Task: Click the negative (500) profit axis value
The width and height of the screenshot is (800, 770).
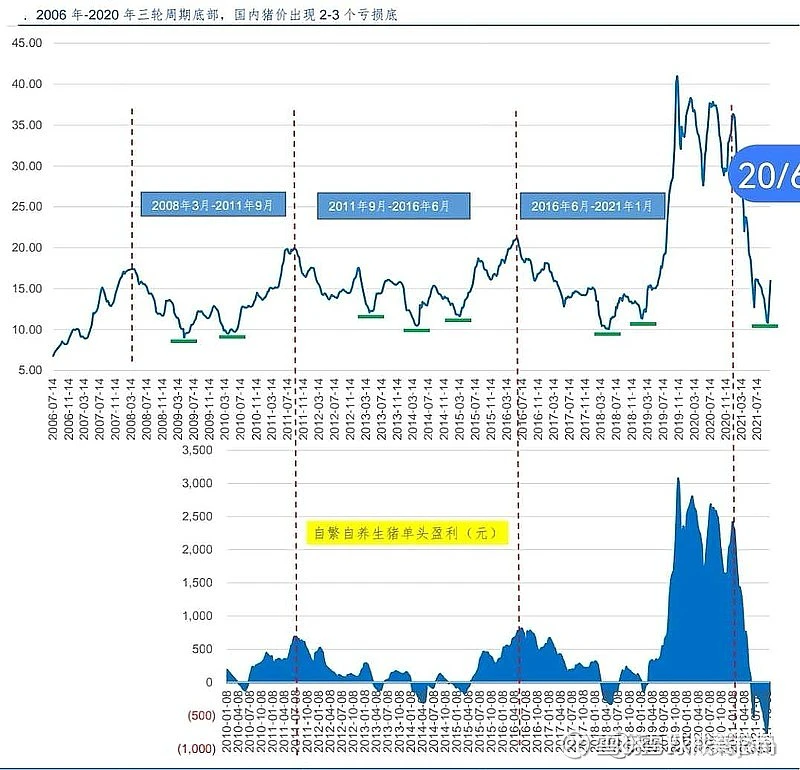Action: click(202, 715)
